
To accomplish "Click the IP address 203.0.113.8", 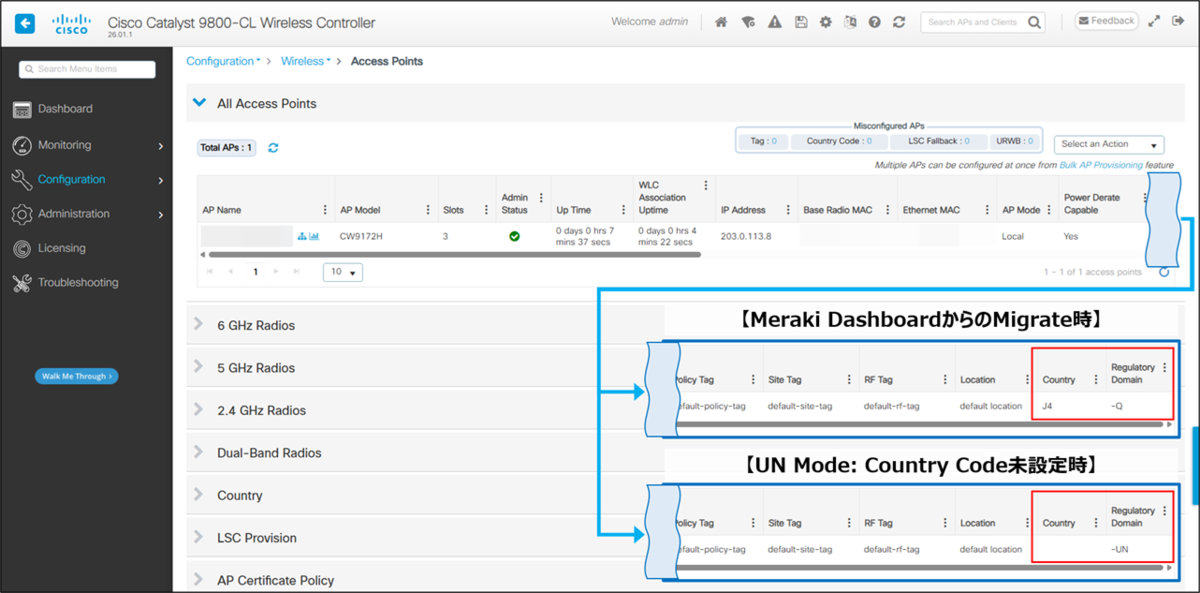I will pyautogui.click(x=746, y=237).
